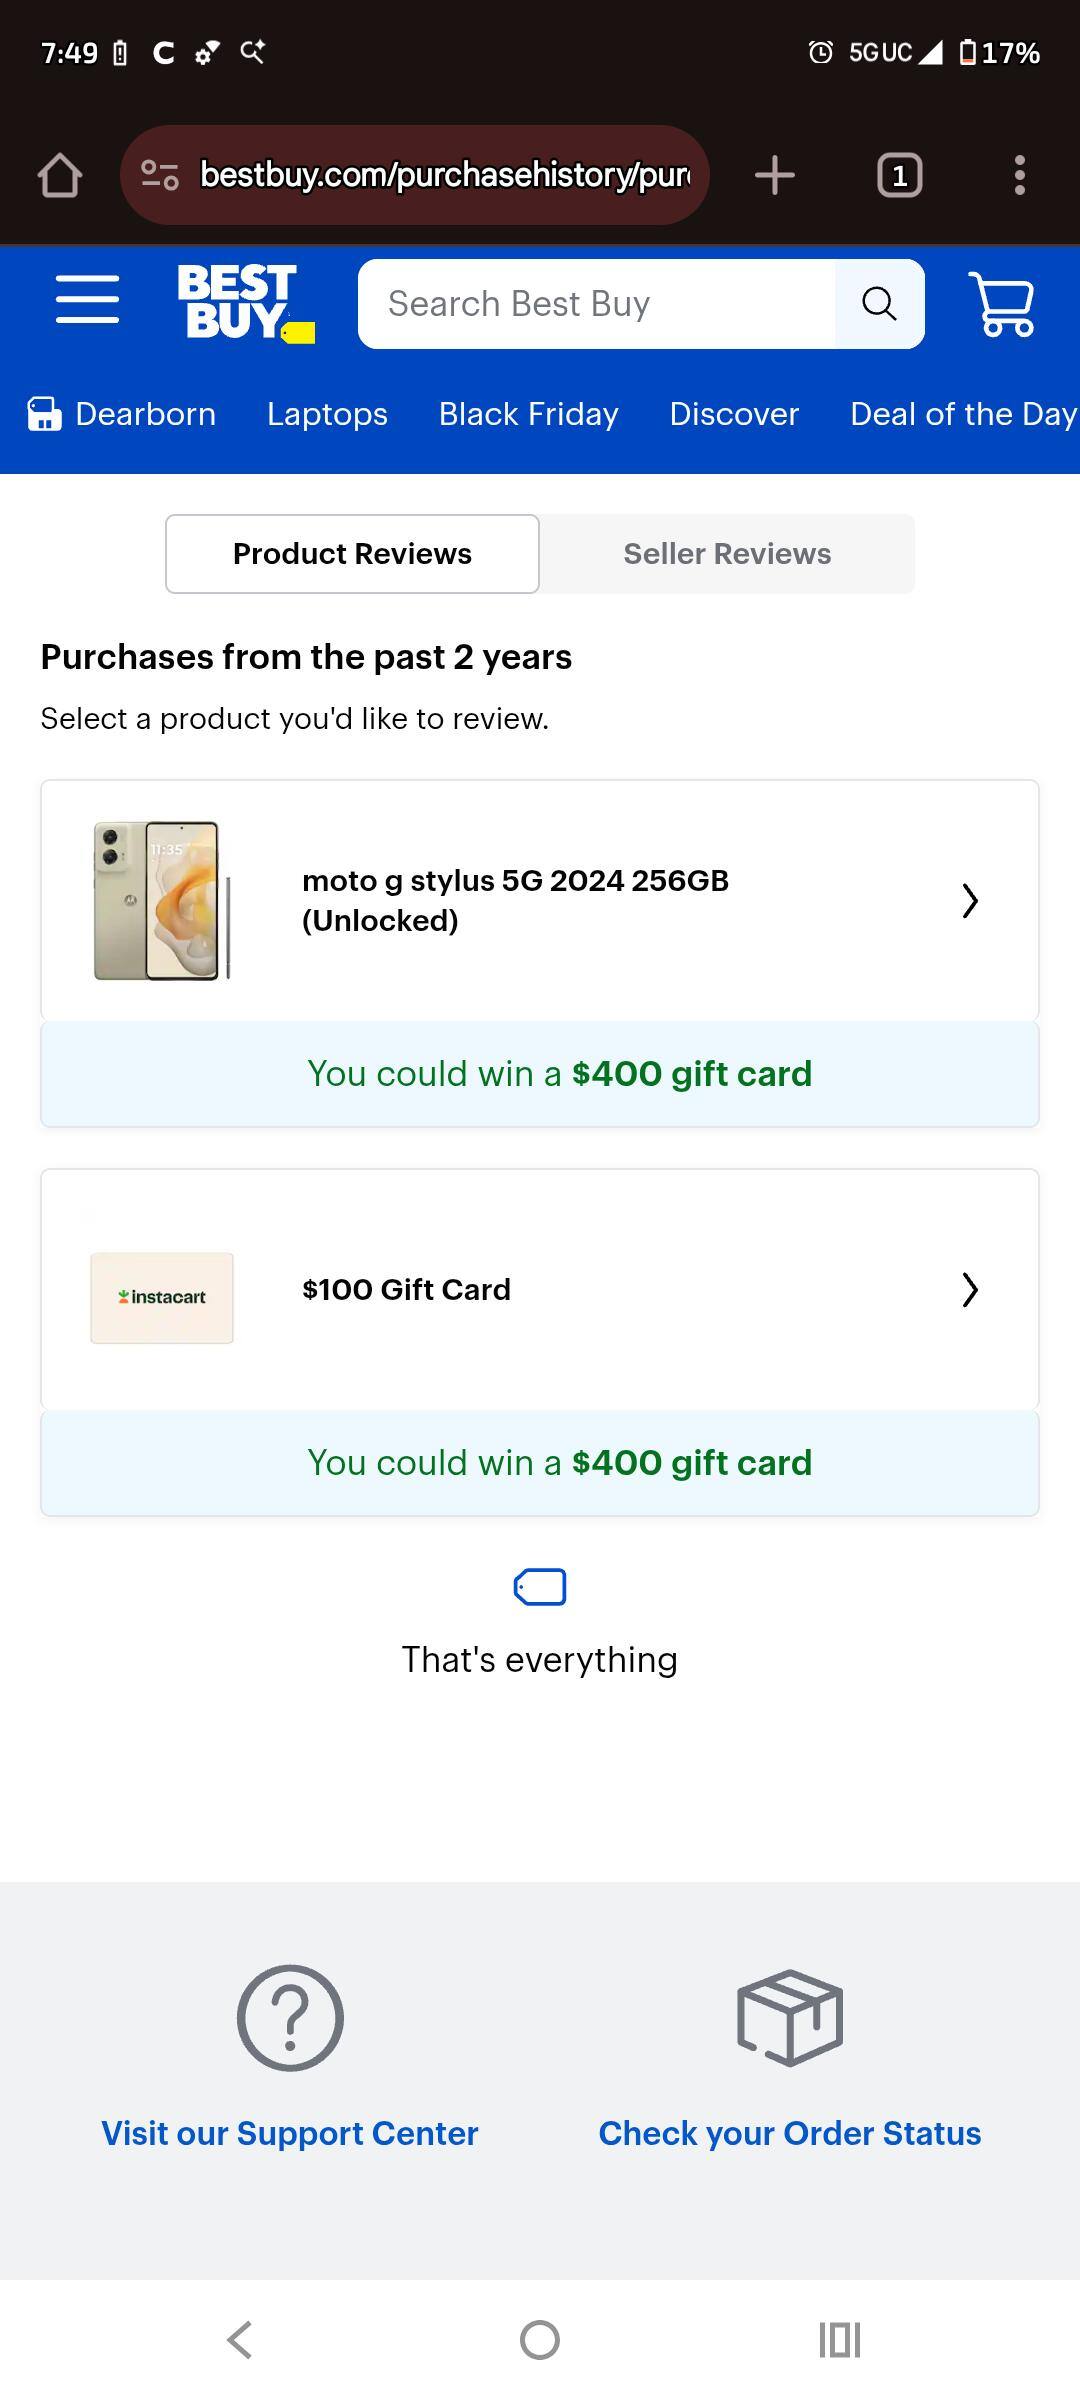Switch to Seller Reviews tab
The height and width of the screenshot is (2400, 1080).
(x=727, y=554)
